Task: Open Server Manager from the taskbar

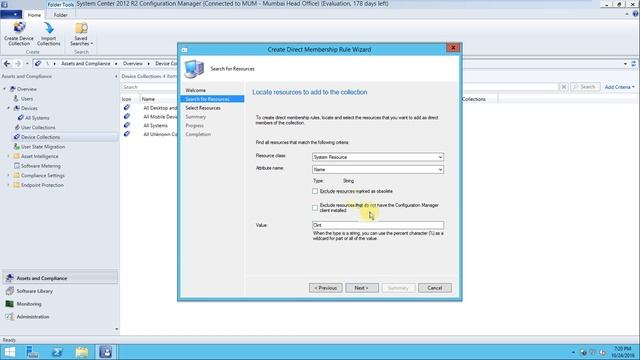Action: pos(32,352)
